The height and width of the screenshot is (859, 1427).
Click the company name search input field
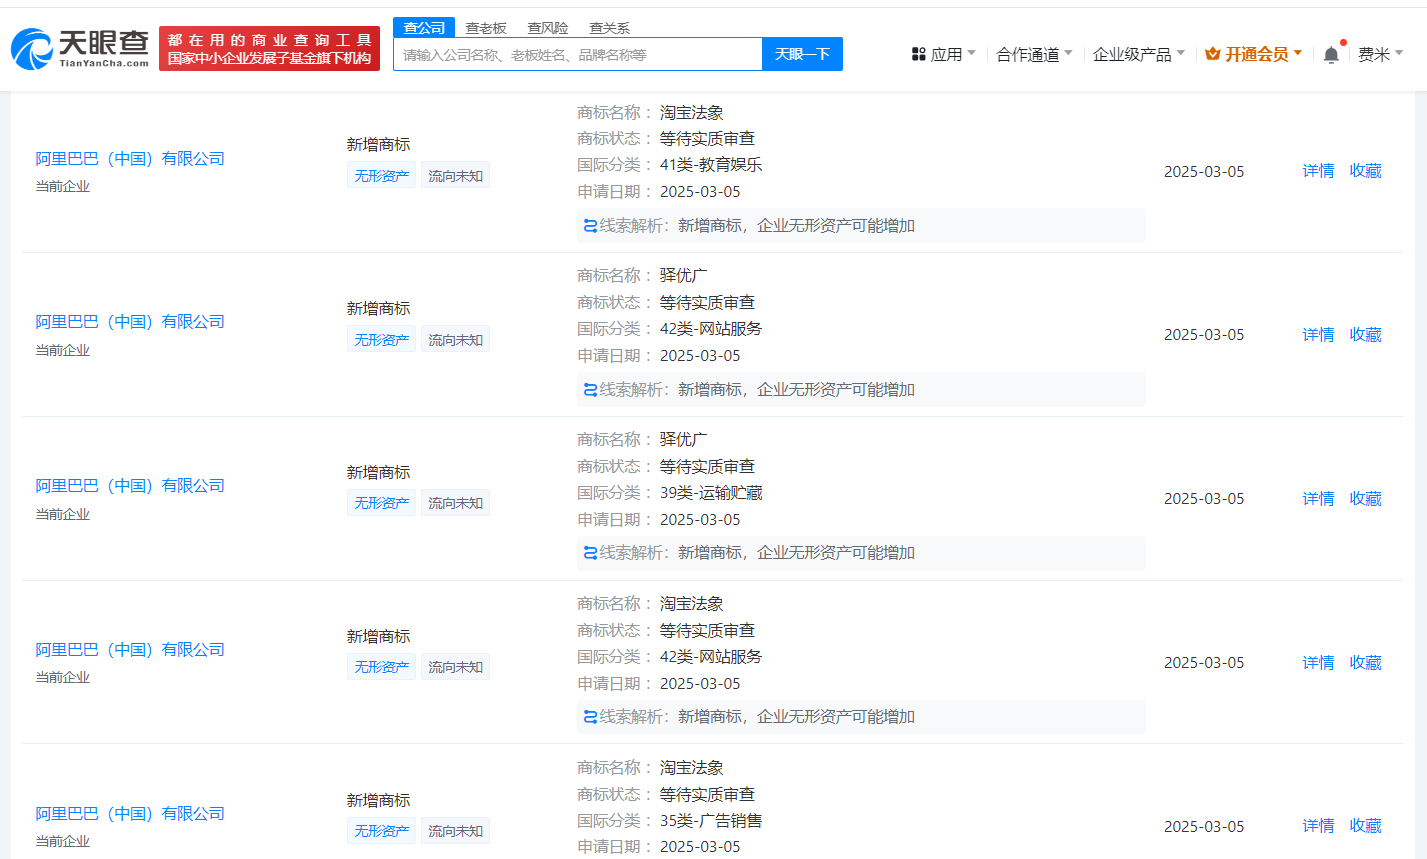coord(578,55)
